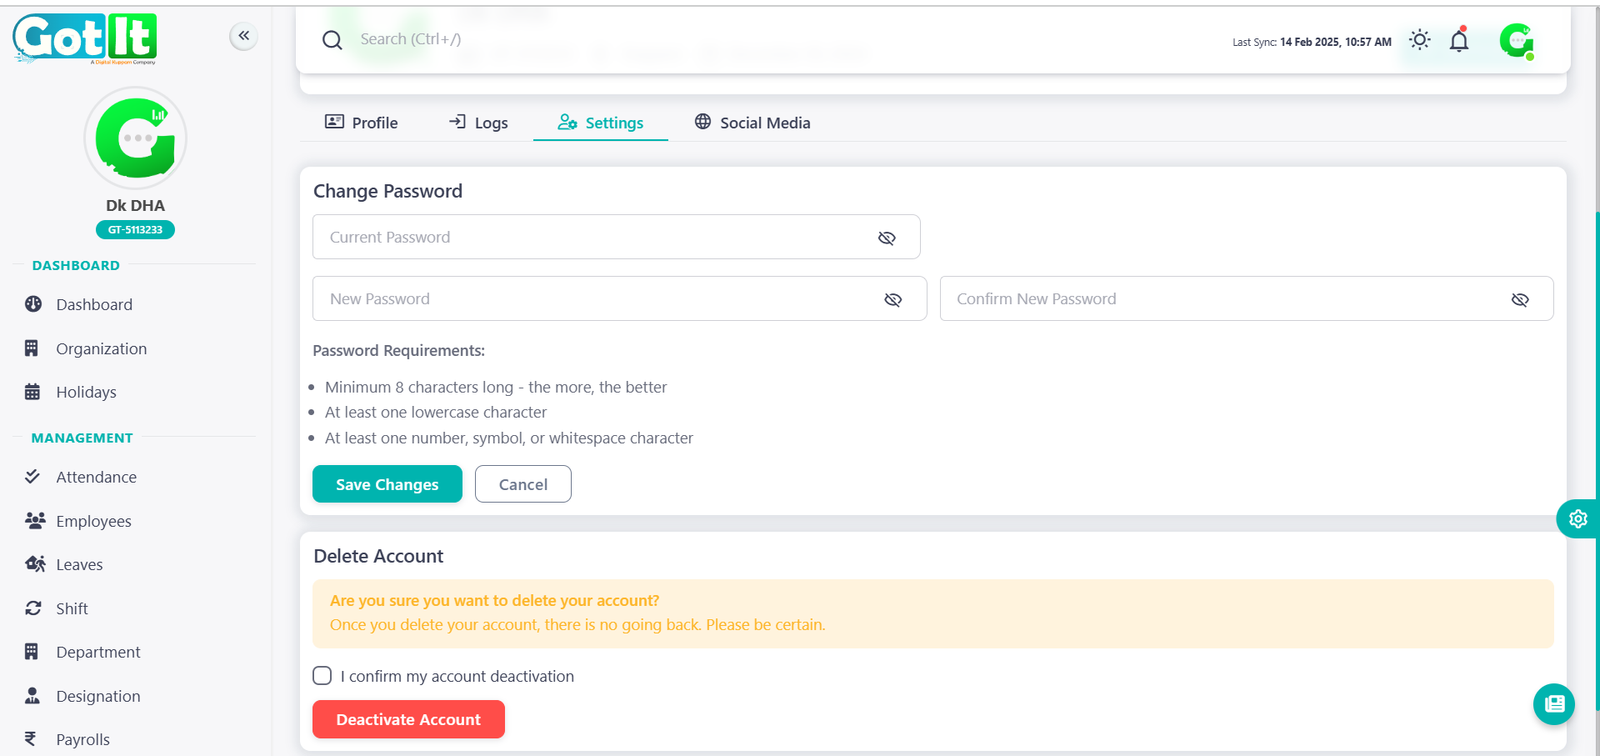This screenshot has height=756, width=1600.
Task: Toggle the light/dark theme sun icon
Action: coord(1419,40)
